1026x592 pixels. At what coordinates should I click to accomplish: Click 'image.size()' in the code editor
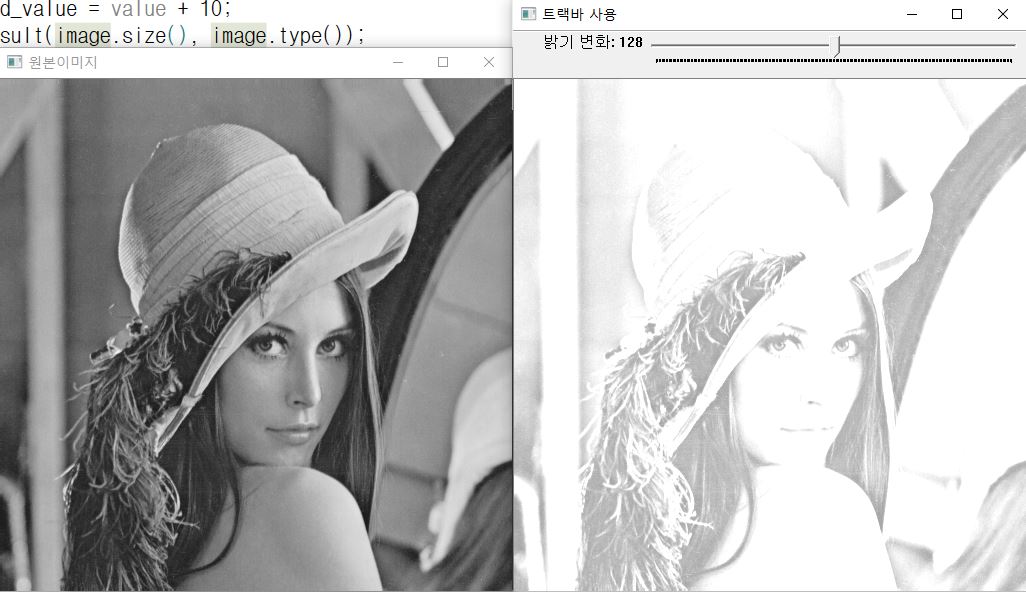[x=122, y=35]
